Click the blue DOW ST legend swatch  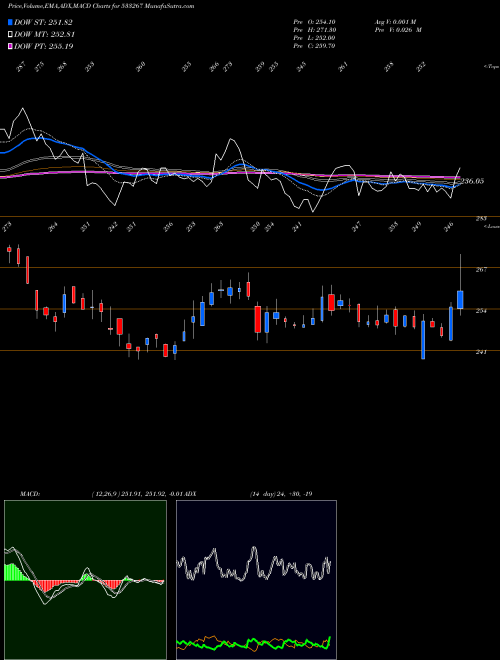(x=10, y=22)
